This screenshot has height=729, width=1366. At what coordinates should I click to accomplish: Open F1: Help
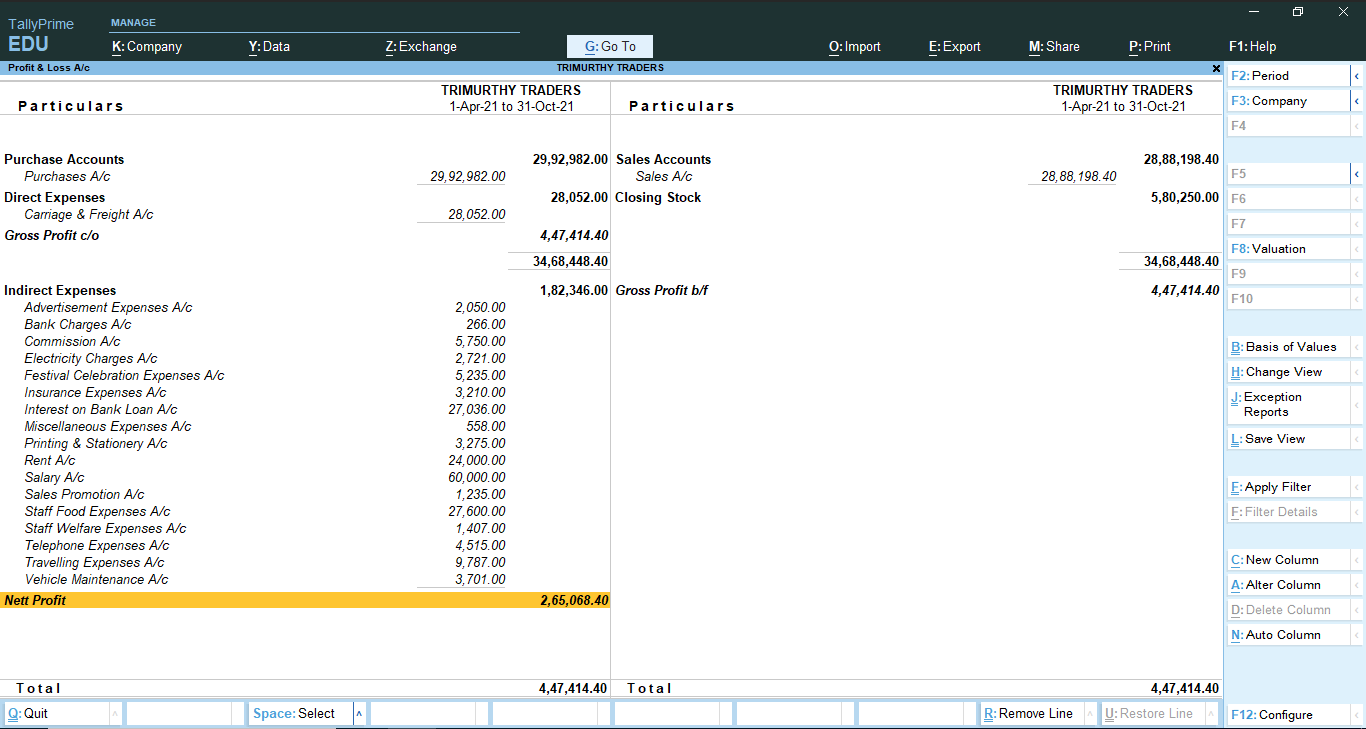(x=1253, y=46)
